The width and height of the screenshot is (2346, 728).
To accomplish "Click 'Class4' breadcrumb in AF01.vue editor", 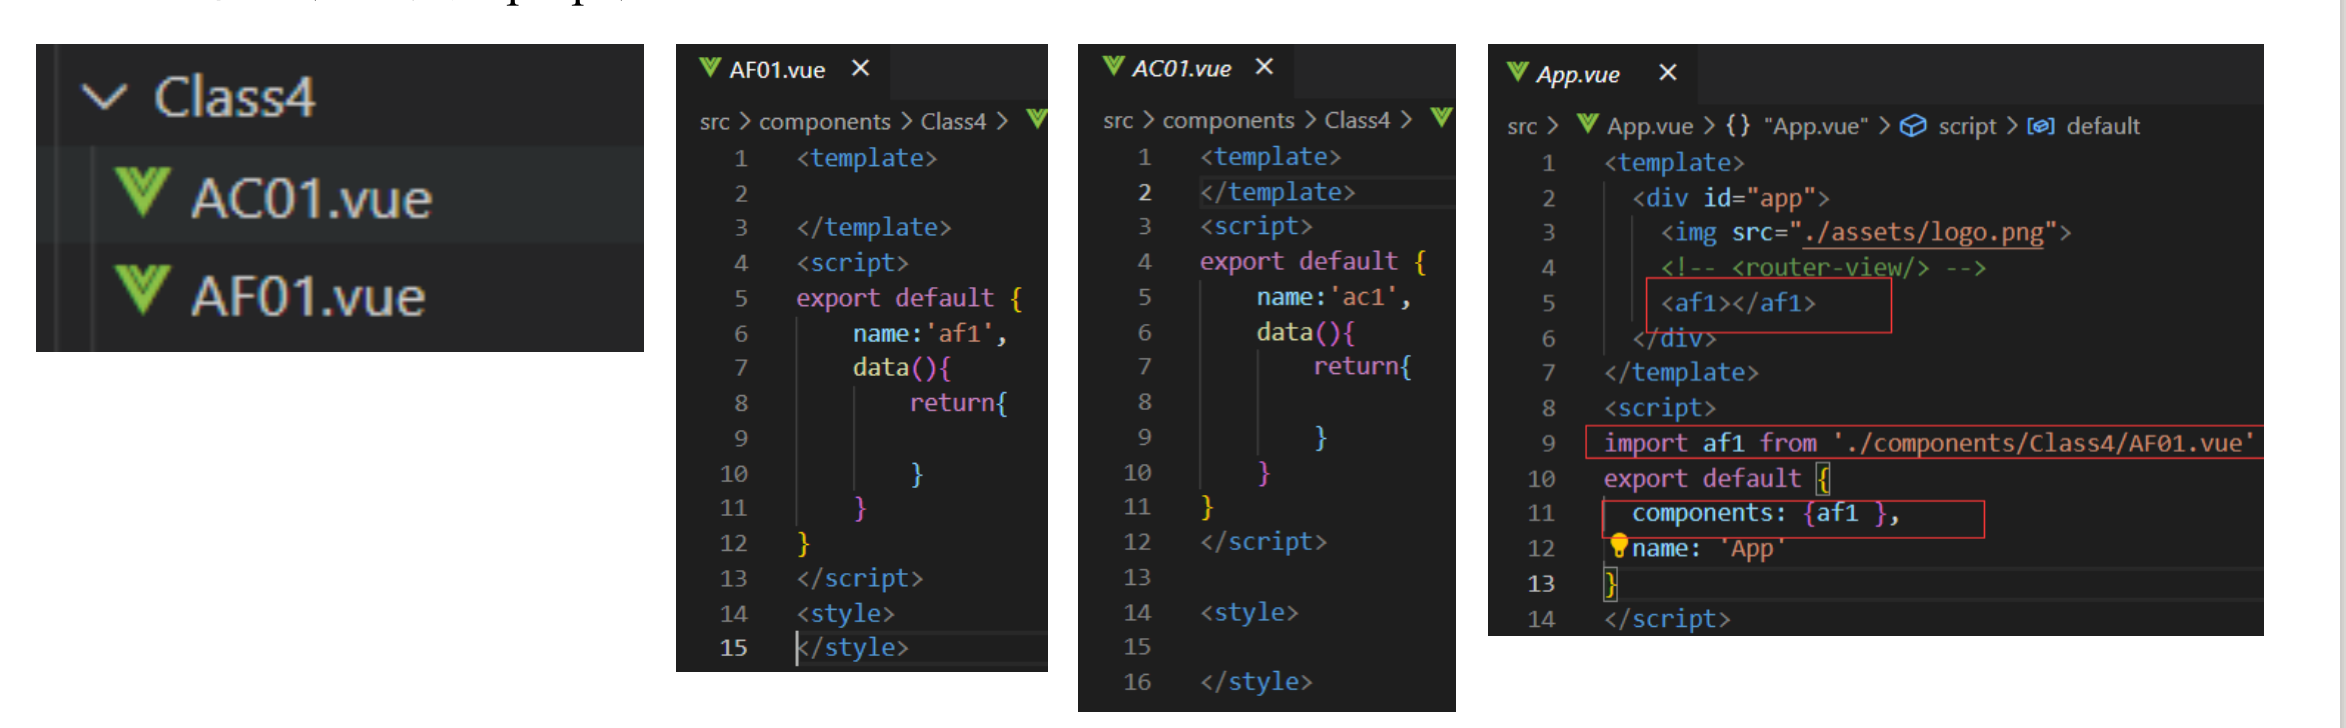I will (x=953, y=121).
